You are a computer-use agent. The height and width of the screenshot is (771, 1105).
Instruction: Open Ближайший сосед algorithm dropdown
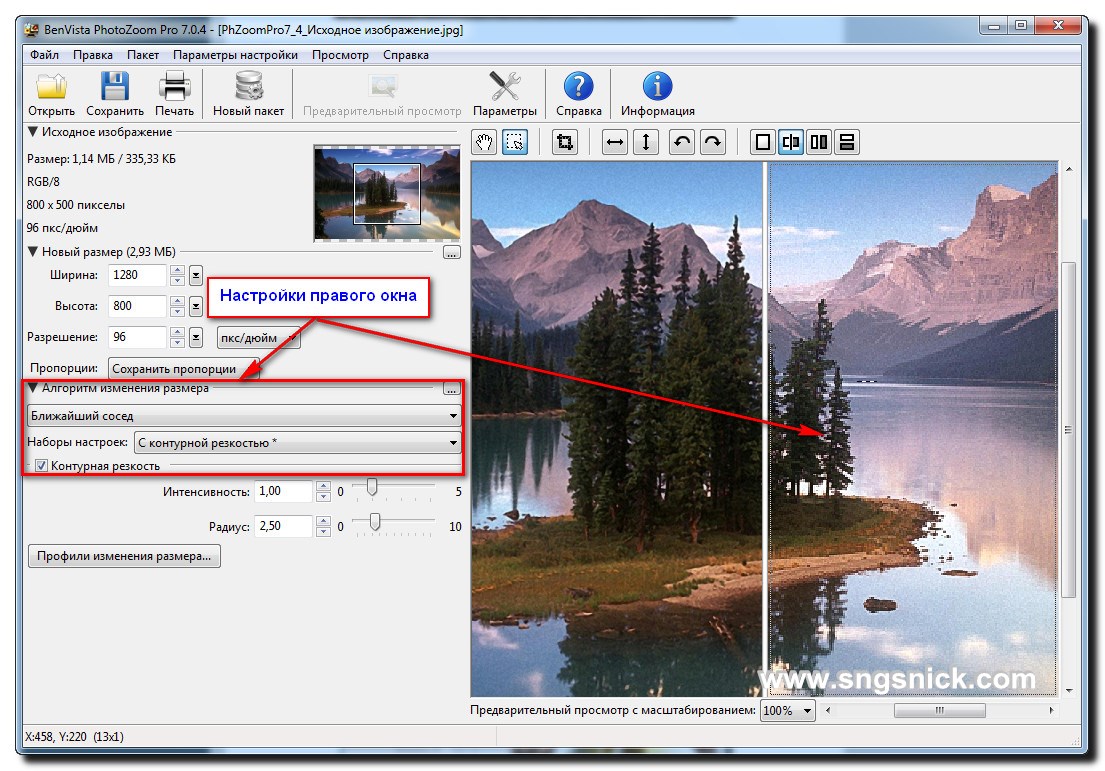[x=244, y=416]
